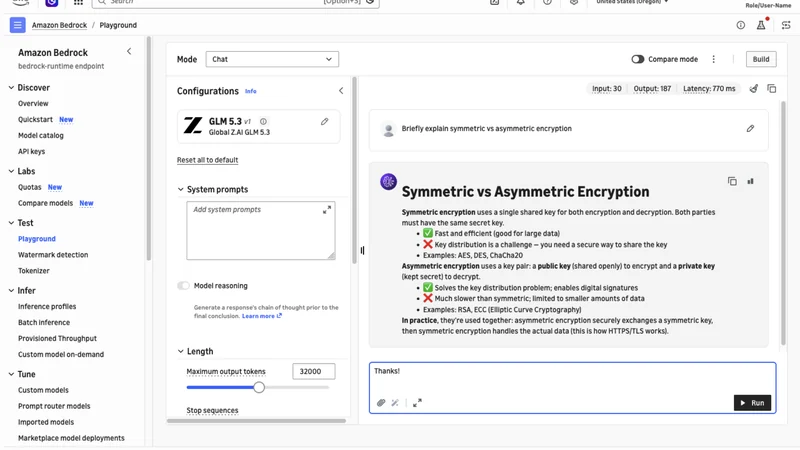Screen dimensions: 800x450
Task: Click the GLM Z model logo
Action: tap(193, 126)
